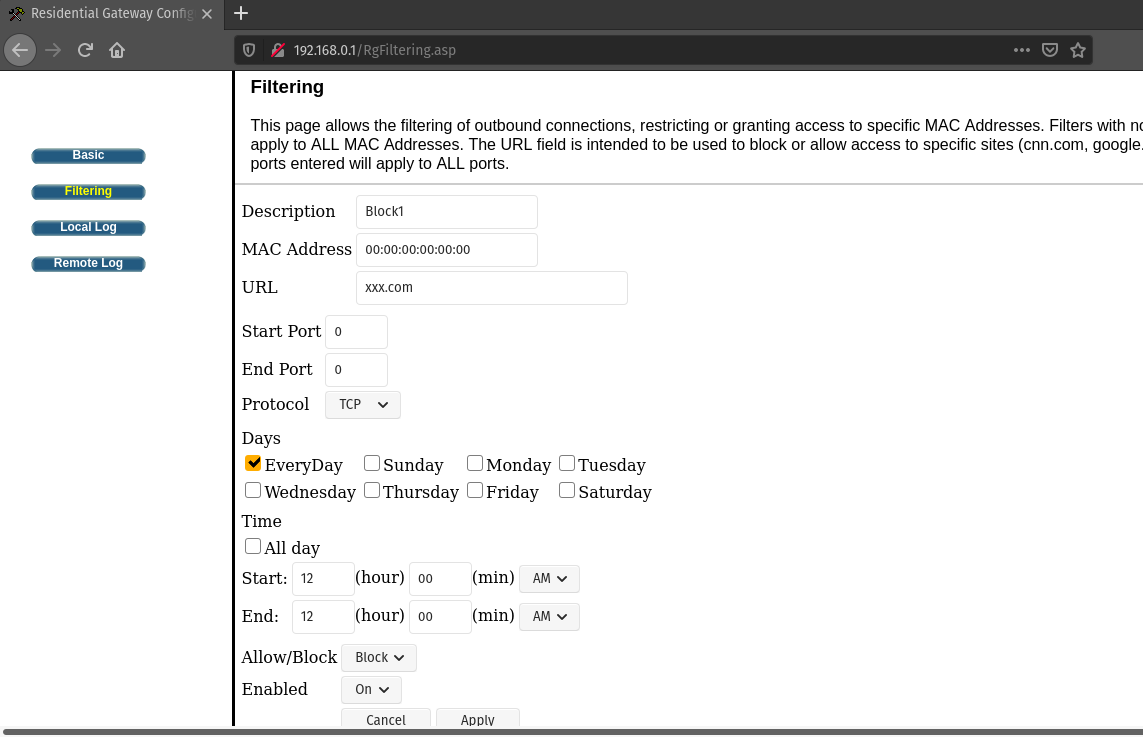Click the Apply button
This screenshot has width=1143, height=737.
(x=477, y=718)
